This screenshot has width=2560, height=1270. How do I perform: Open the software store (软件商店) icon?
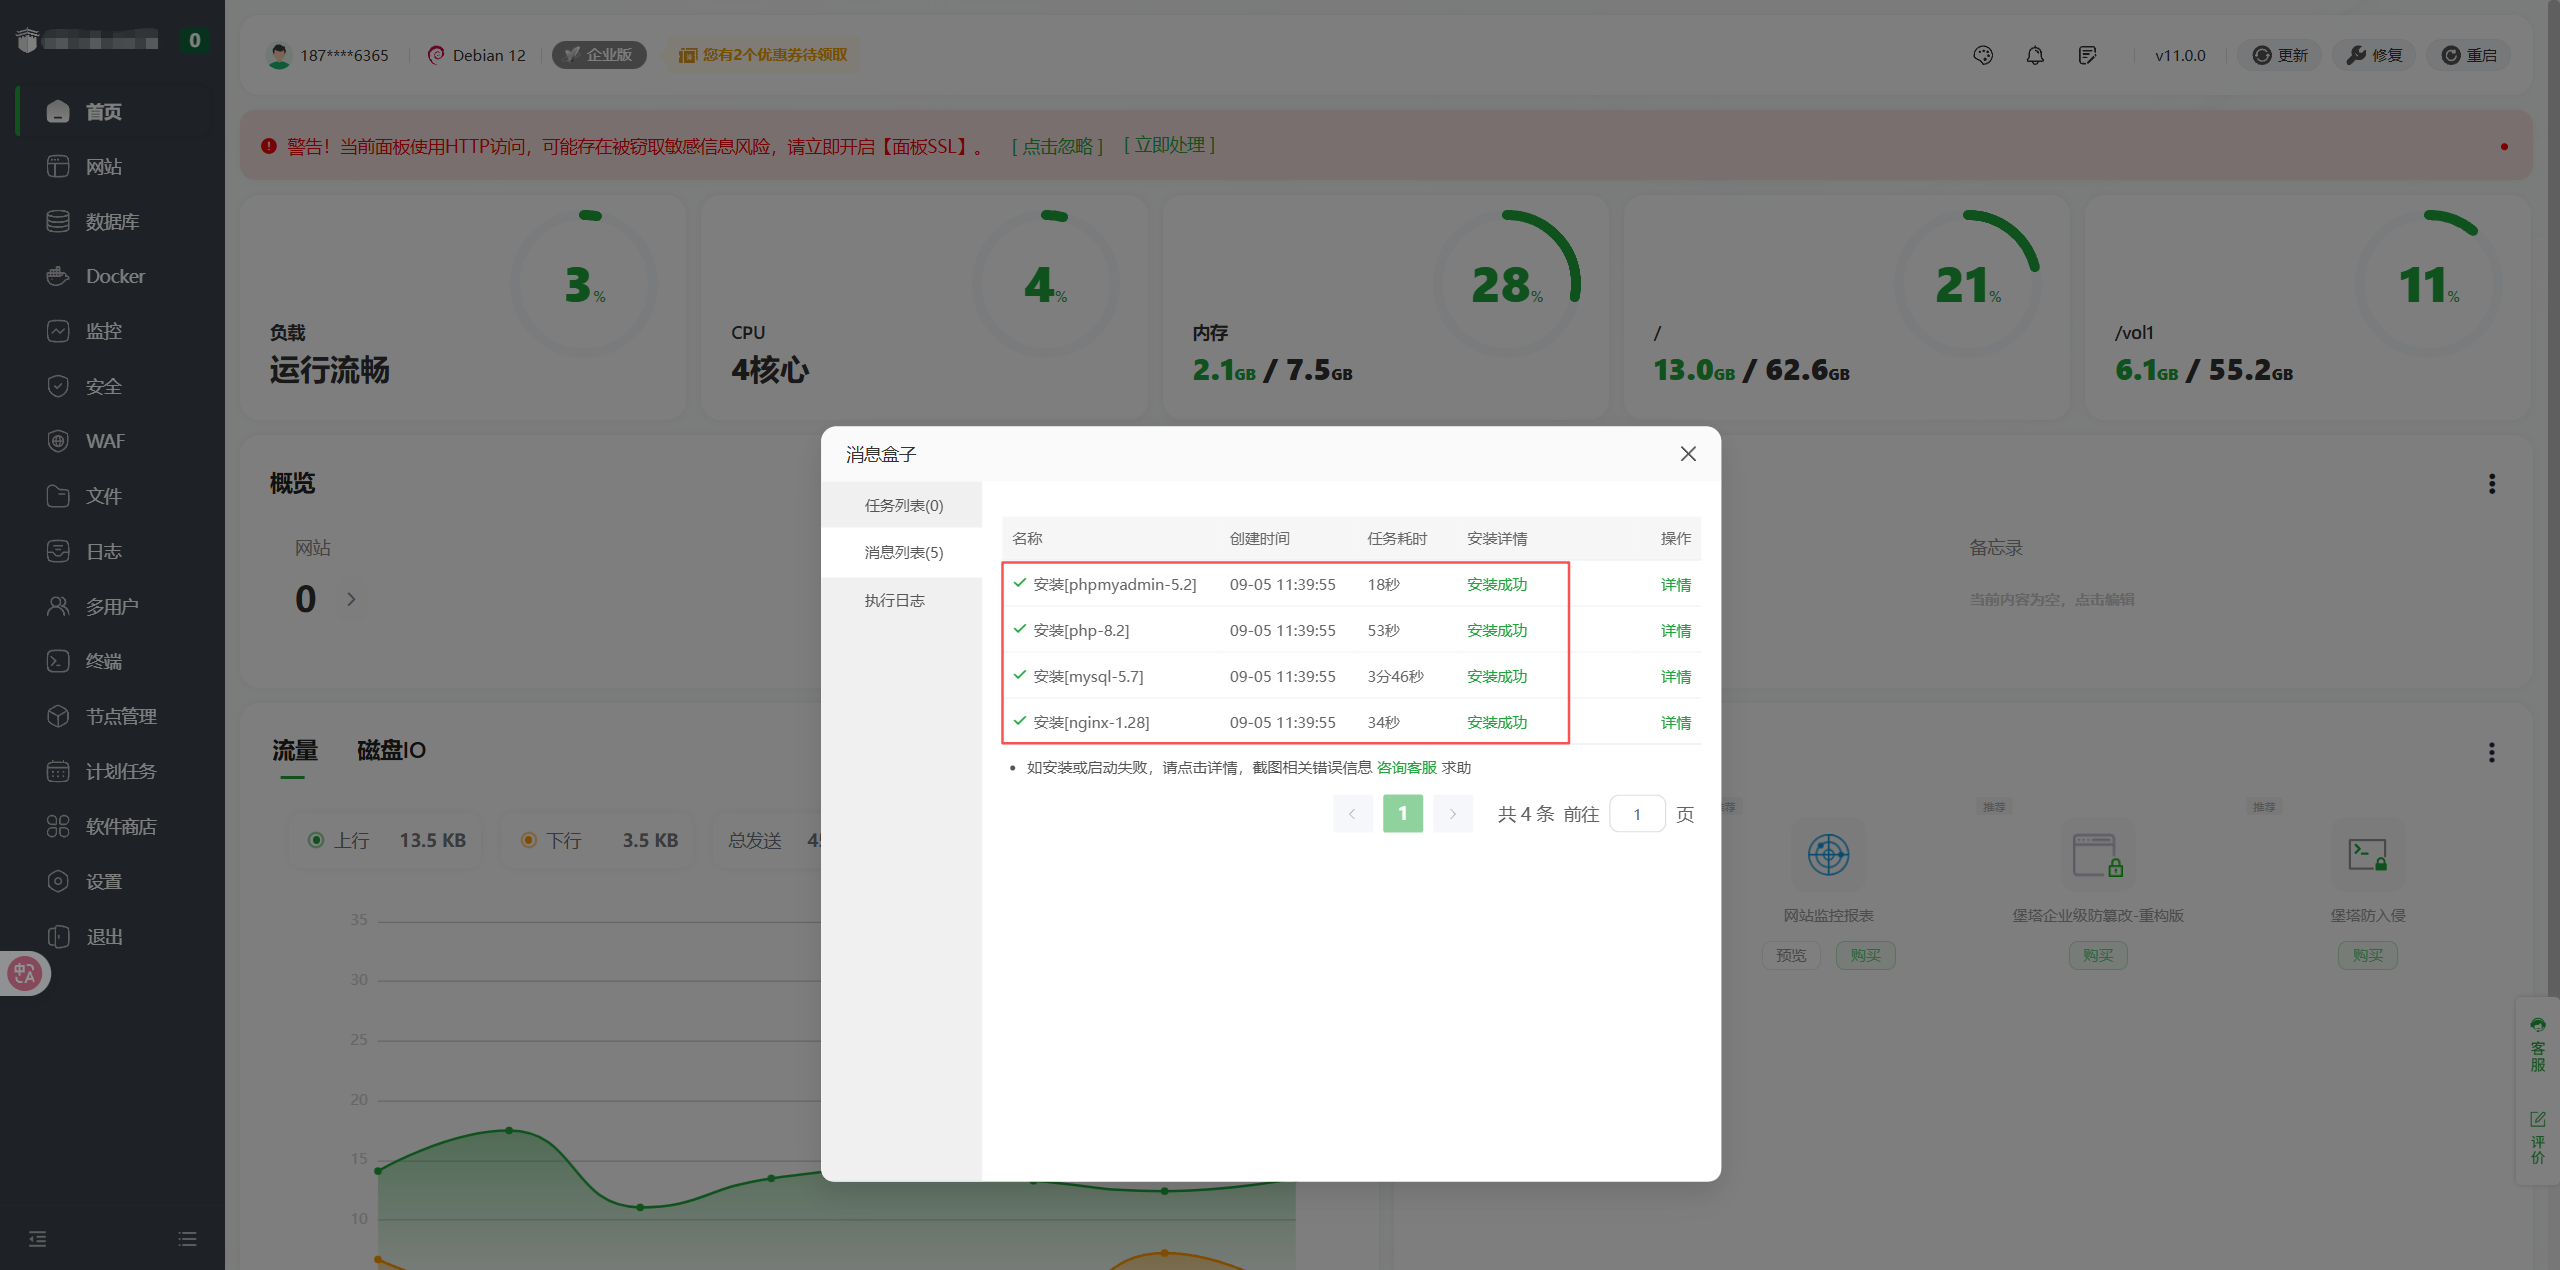click(58, 826)
